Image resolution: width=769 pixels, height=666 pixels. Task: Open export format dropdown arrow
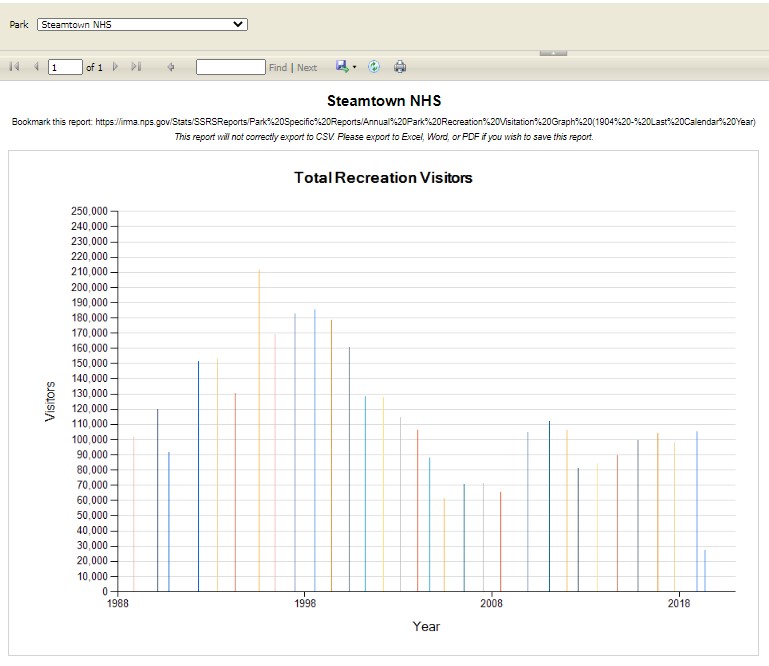[354, 67]
